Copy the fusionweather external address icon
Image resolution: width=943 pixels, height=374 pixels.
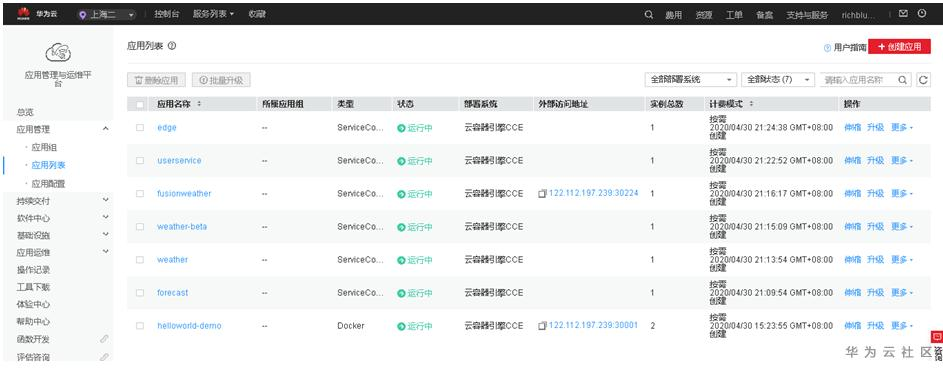[542, 194]
